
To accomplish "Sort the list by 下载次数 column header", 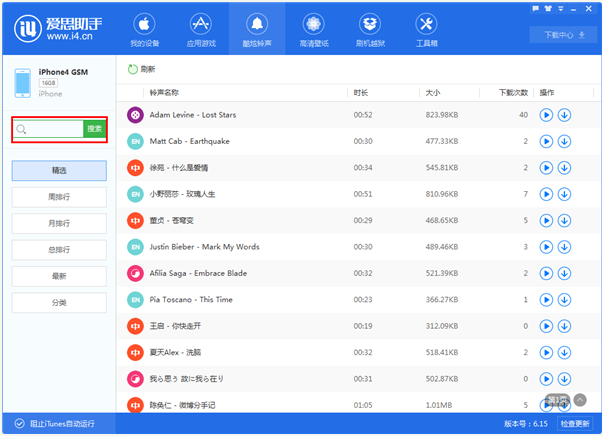I will [x=512, y=92].
